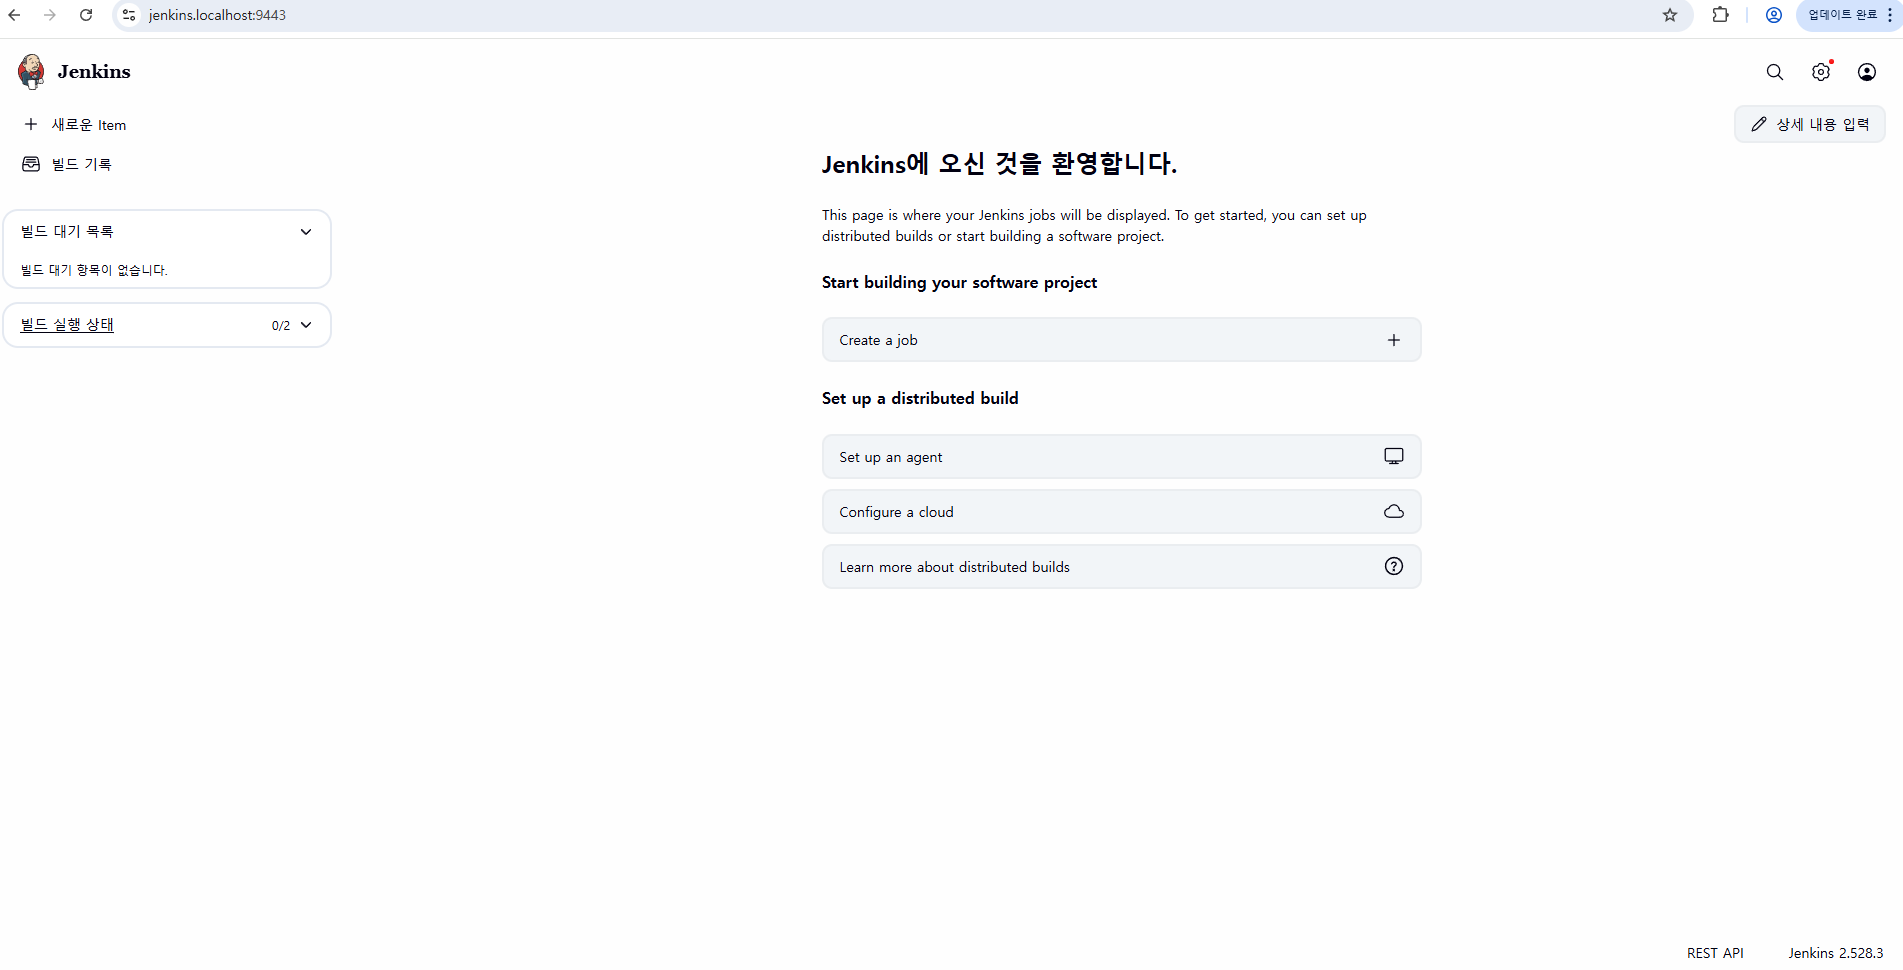Open the user account icon in Jenkins header
Screen dimensions: 1903x970
1867,72
